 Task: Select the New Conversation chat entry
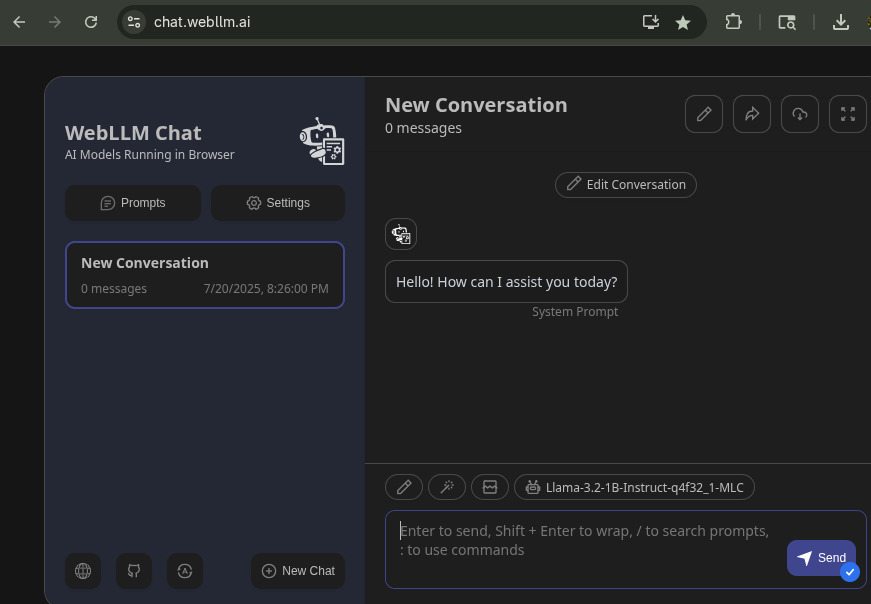(205, 274)
